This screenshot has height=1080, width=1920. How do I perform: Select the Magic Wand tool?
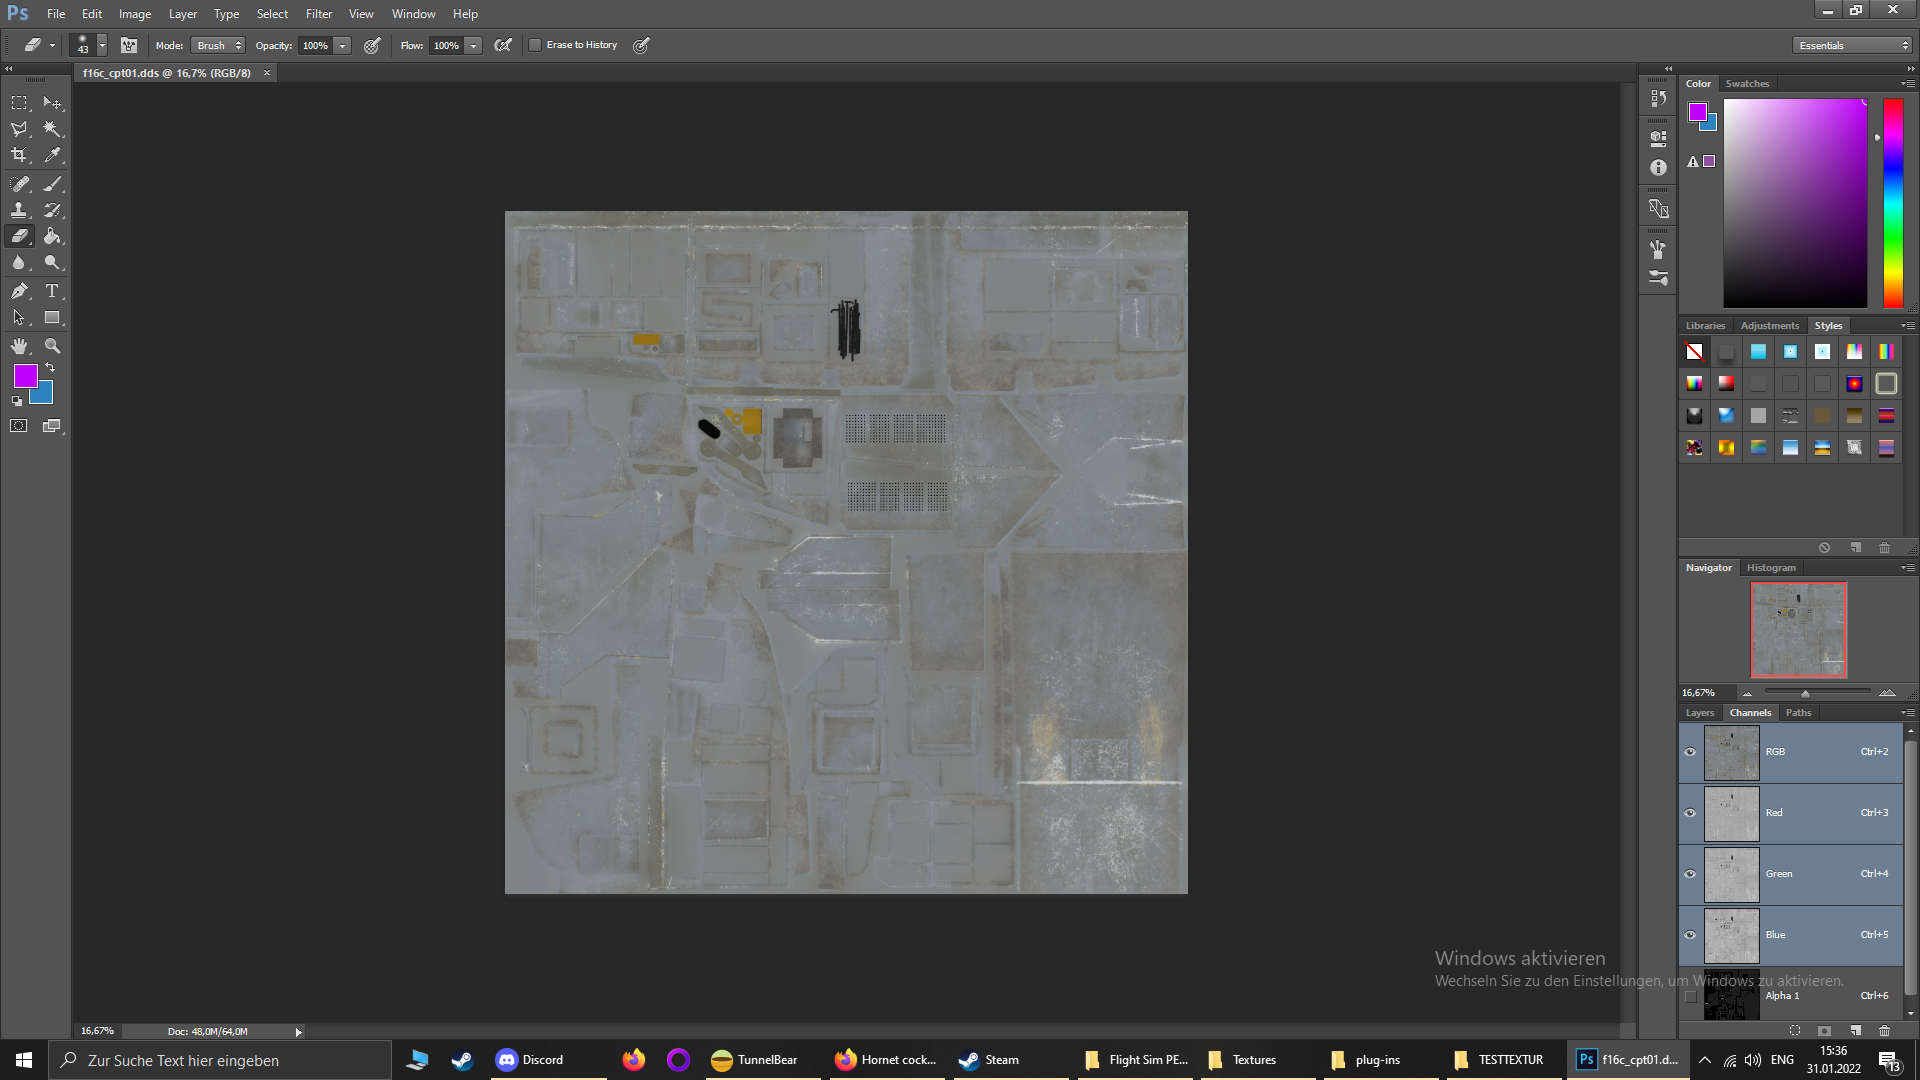[52, 129]
